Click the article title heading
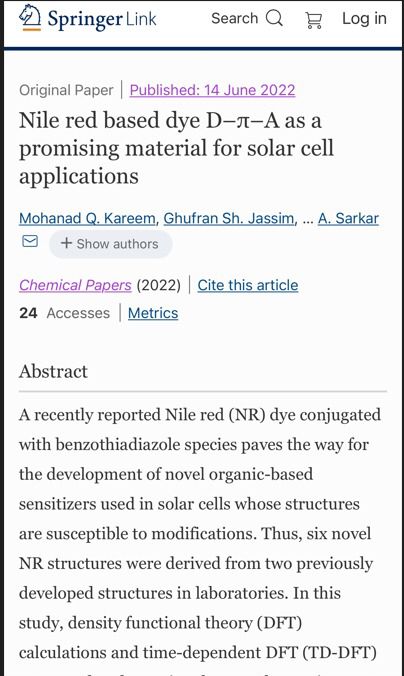Viewport: 404px width, 676px height. pos(176,148)
